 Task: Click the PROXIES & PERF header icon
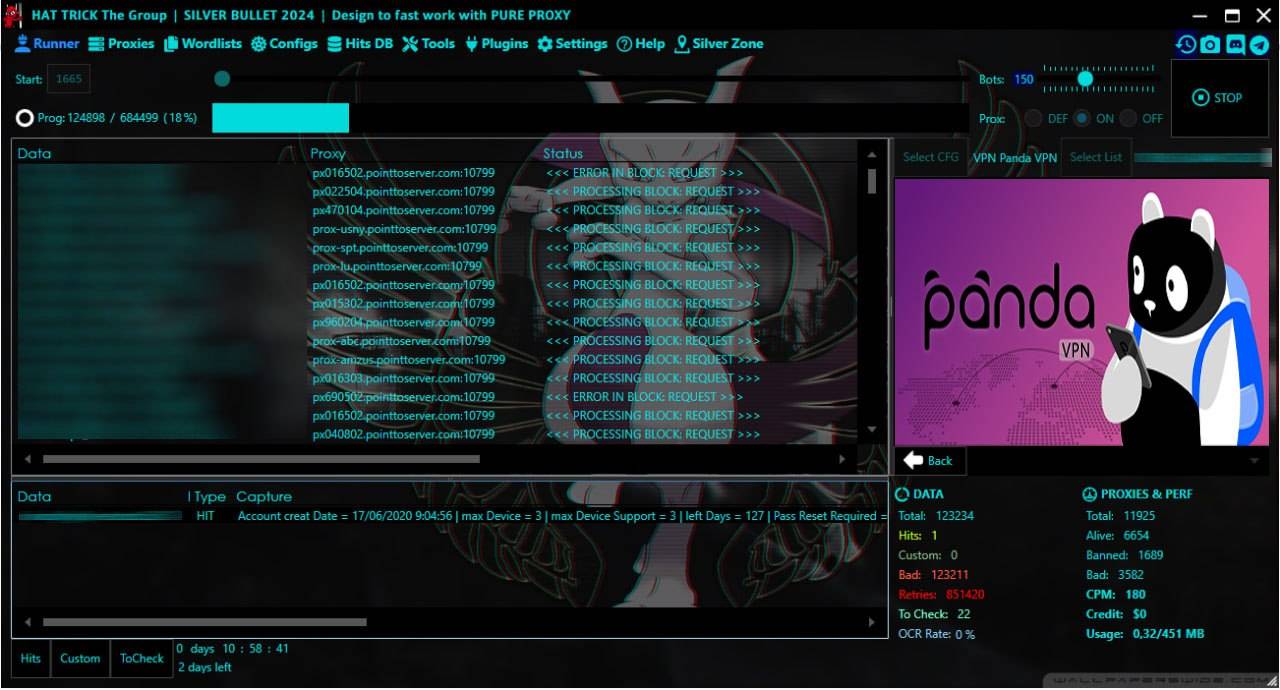tap(1089, 494)
